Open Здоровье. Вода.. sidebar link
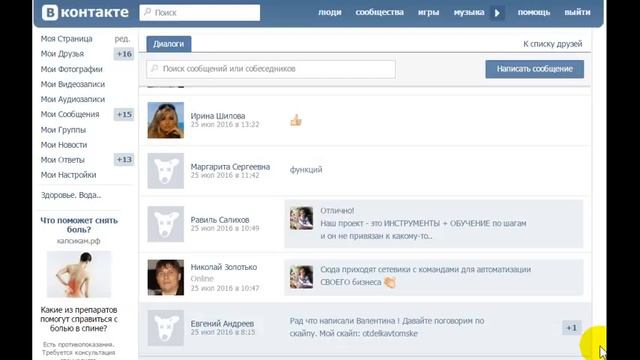 (71, 195)
